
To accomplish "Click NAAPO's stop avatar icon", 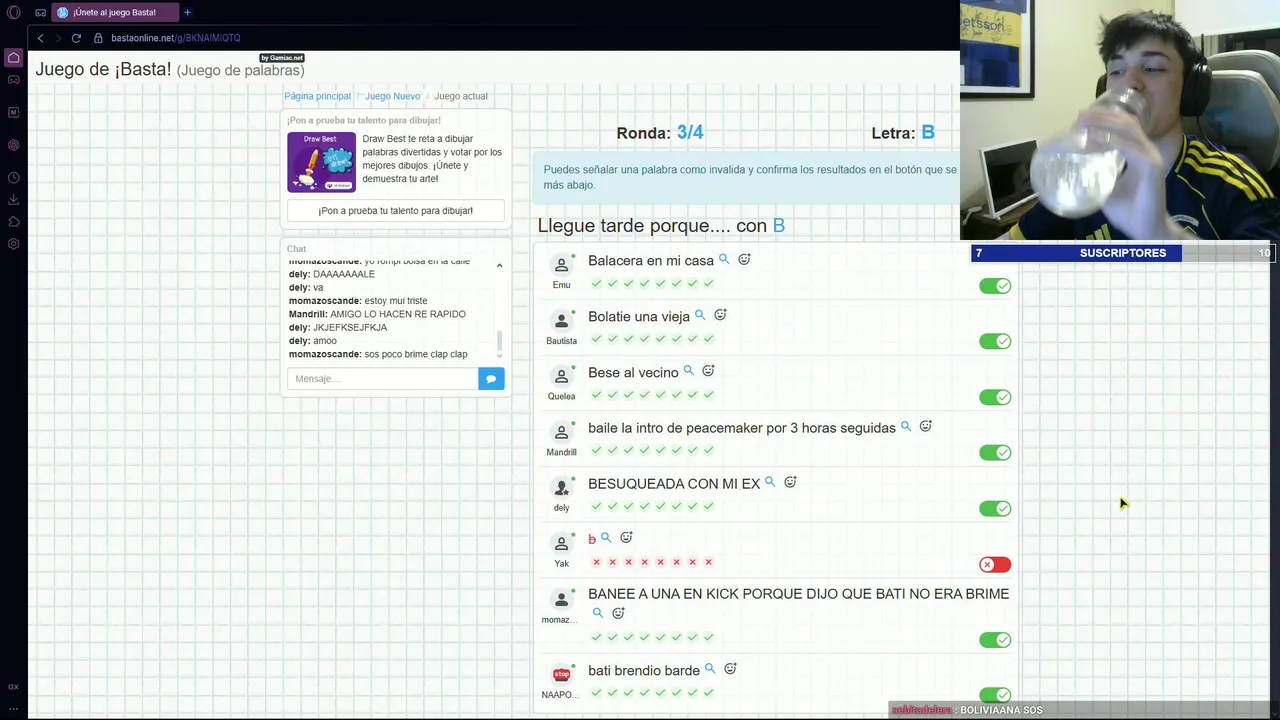I will point(561,674).
